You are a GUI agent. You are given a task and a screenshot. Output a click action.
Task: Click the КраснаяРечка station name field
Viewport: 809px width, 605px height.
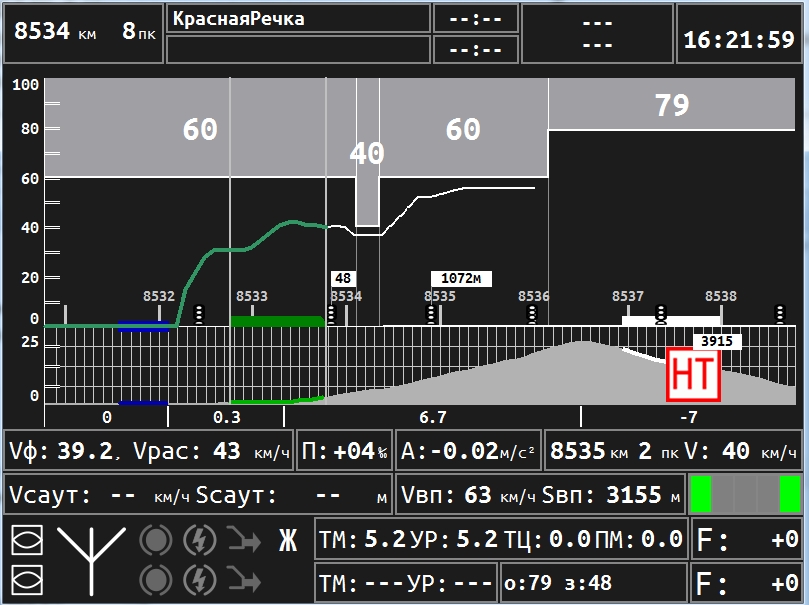pos(297,19)
